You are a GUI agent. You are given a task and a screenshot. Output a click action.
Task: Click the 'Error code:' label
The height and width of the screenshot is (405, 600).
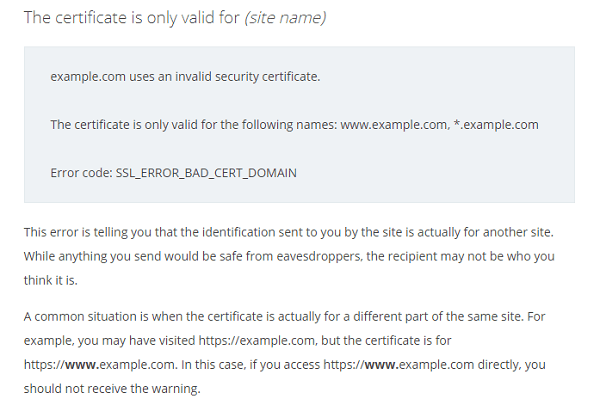coord(81,173)
